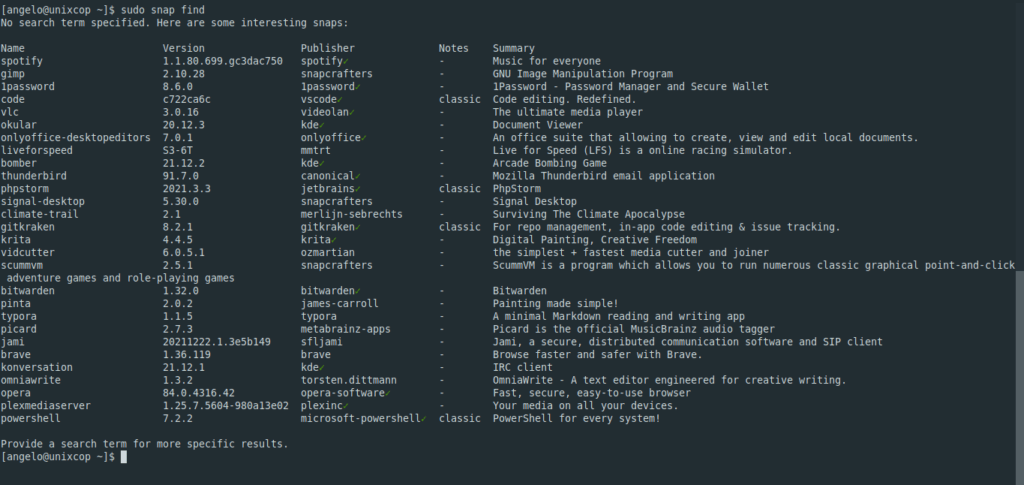Viewport: 1024px width, 485px height.
Task: Click the checkmark beside jetbrains publisher
Action: pos(357,189)
